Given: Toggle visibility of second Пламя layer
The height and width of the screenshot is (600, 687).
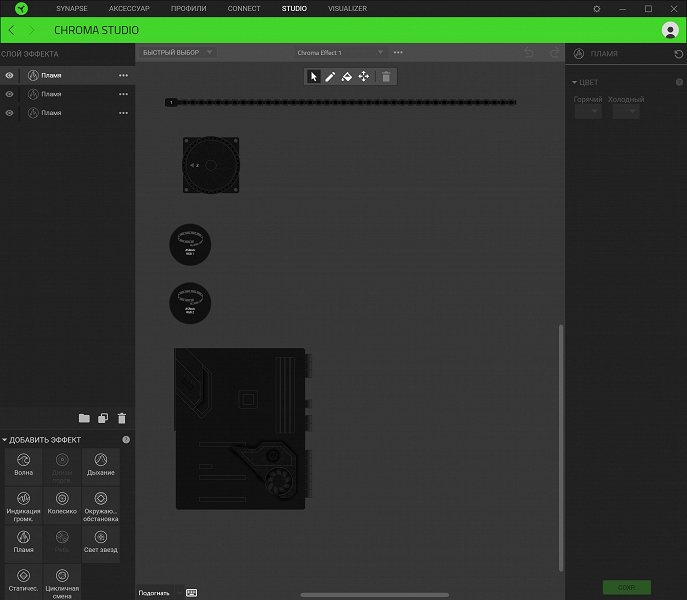Looking at the screenshot, I should [9, 94].
